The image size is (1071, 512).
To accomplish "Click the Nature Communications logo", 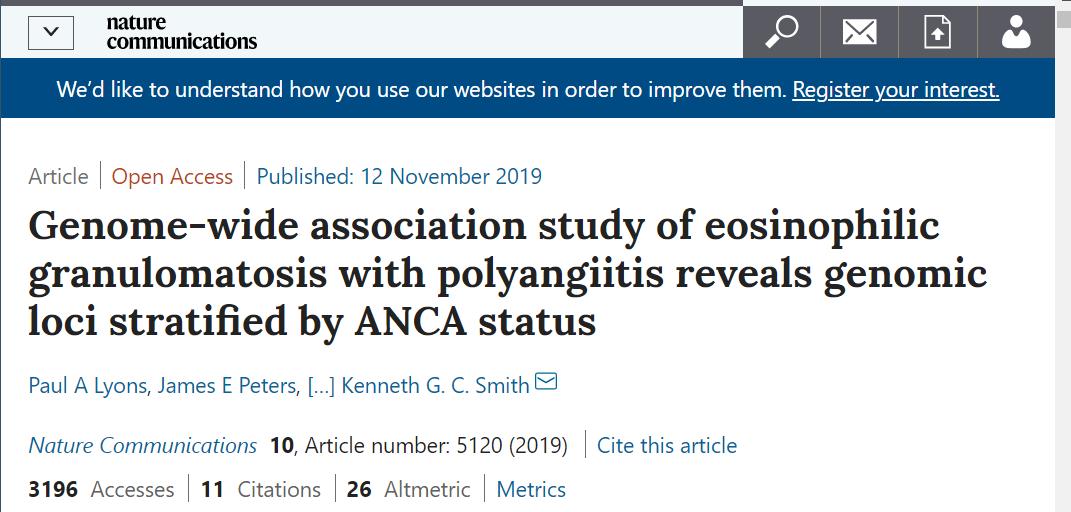I will pyautogui.click(x=181, y=32).
